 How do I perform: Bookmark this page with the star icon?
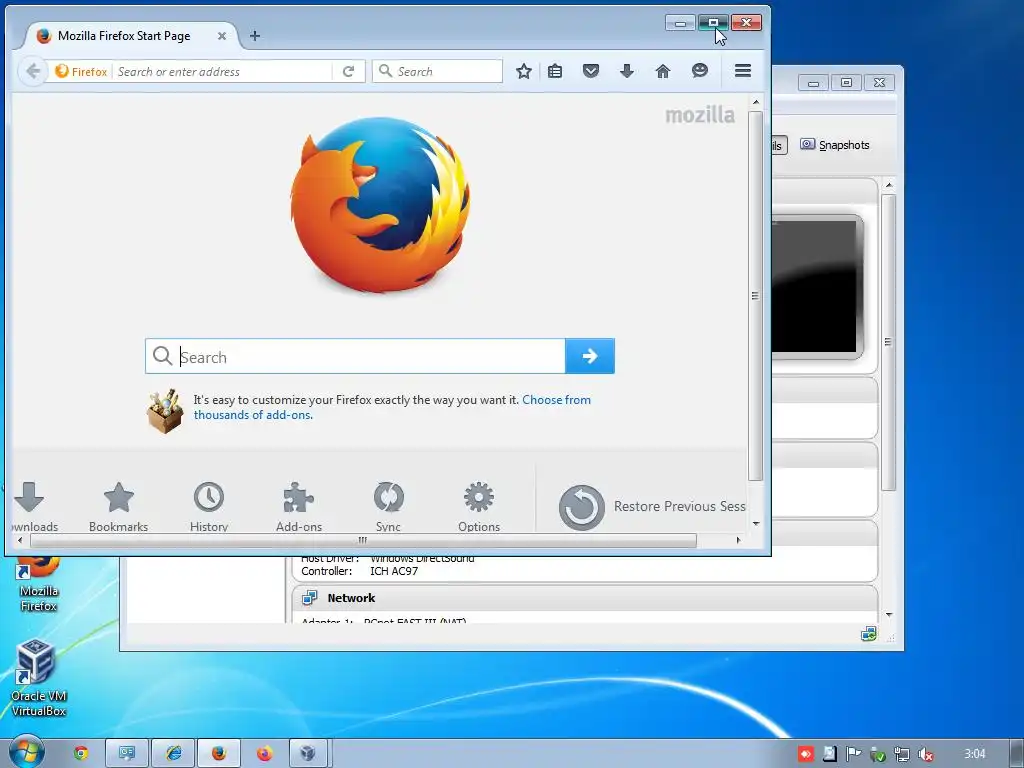coord(524,71)
